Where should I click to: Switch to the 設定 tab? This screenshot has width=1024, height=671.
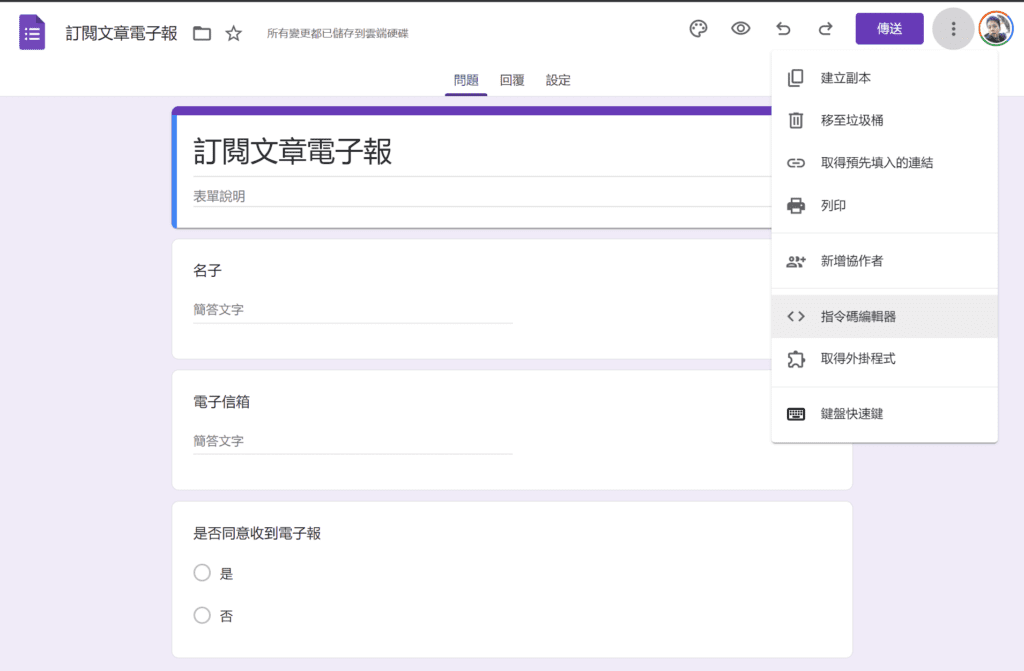pyautogui.click(x=558, y=80)
